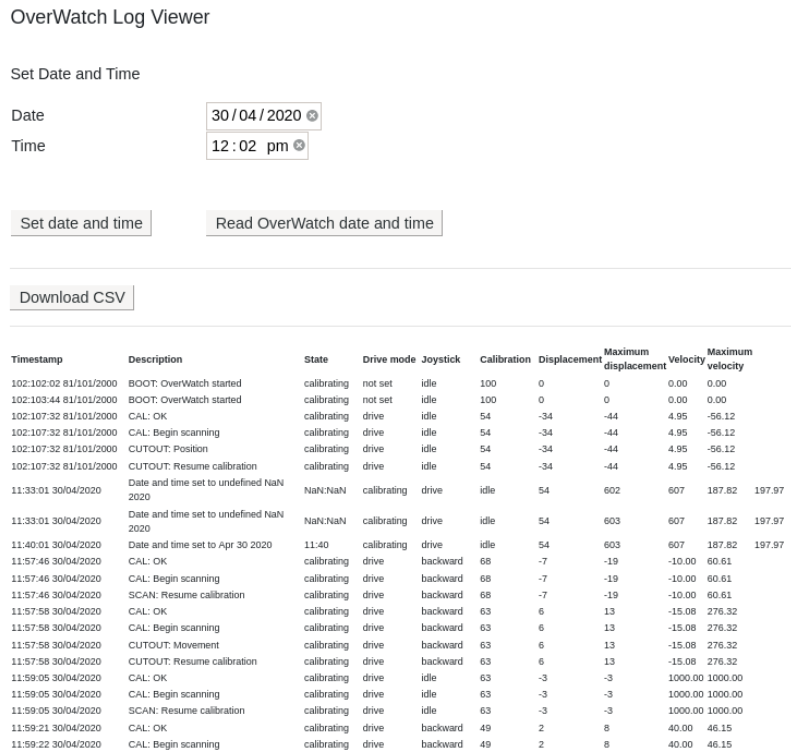Click timestamp 11:59:21 30/04/2020
Screen dimensions: 791x754
point(56,728)
